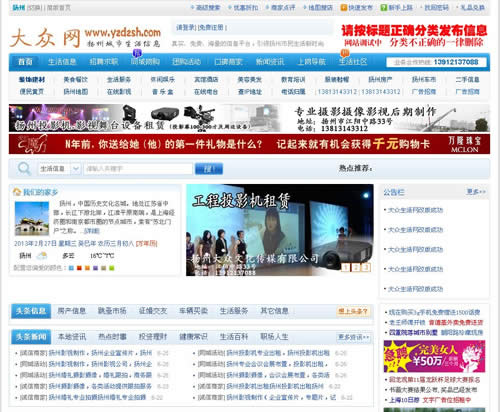This screenshot has height=412, width=500.
Task: Select slide 2 on the banner carousel
Action: point(356,267)
